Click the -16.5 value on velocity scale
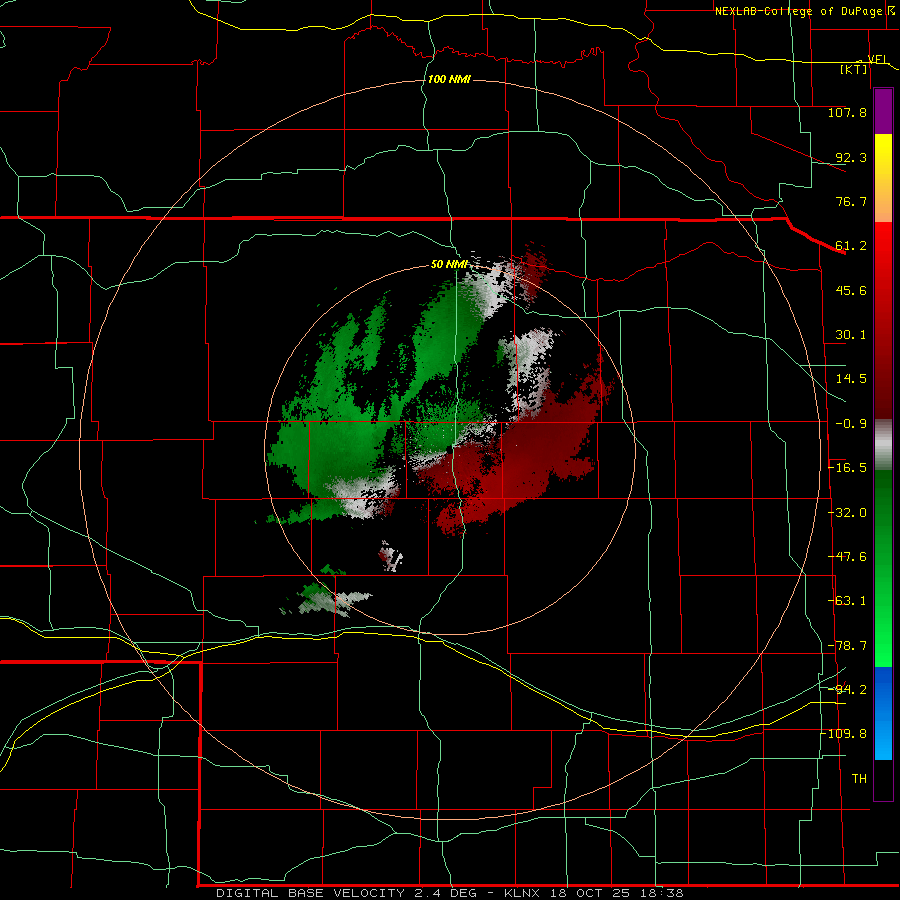Viewport: 900px width, 900px height. click(847, 468)
